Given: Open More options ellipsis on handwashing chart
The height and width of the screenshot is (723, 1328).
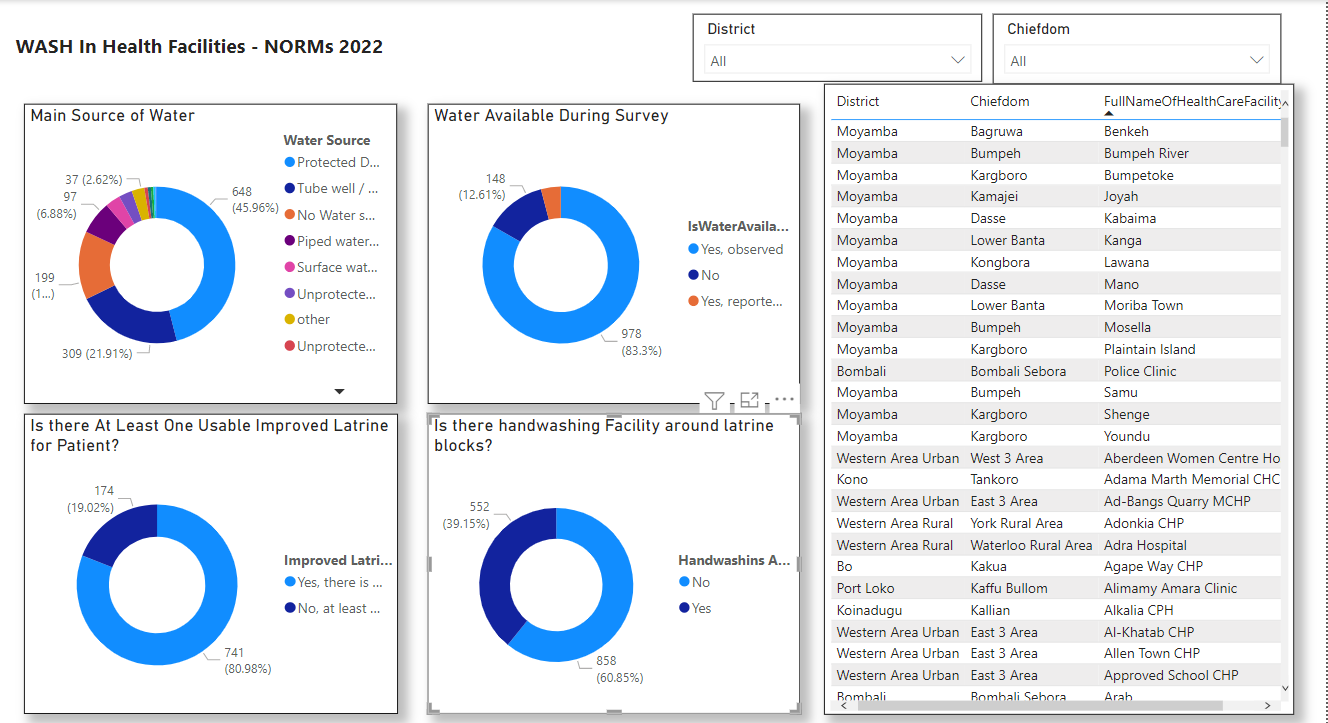Looking at the screenshot, I should (784, 400).
